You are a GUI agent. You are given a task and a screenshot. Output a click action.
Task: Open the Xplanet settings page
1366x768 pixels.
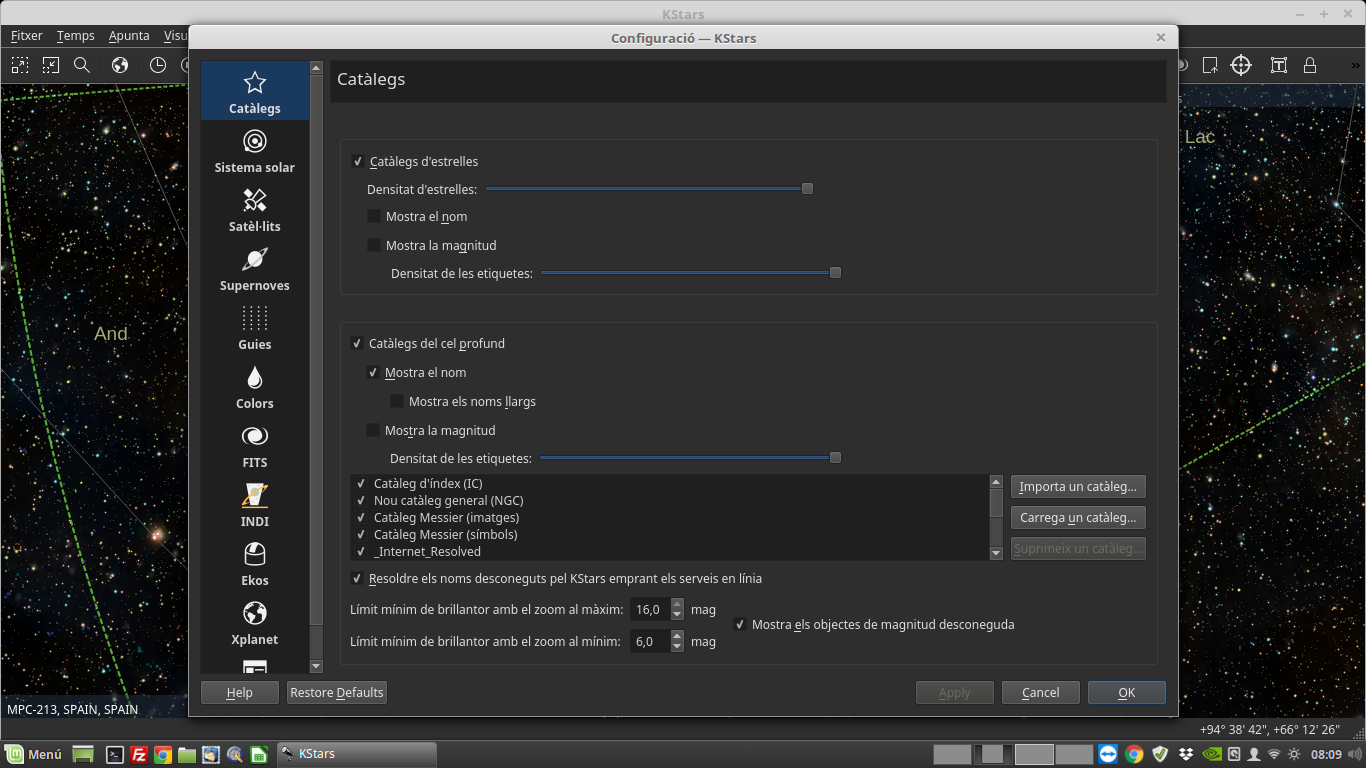click(255, 623)
